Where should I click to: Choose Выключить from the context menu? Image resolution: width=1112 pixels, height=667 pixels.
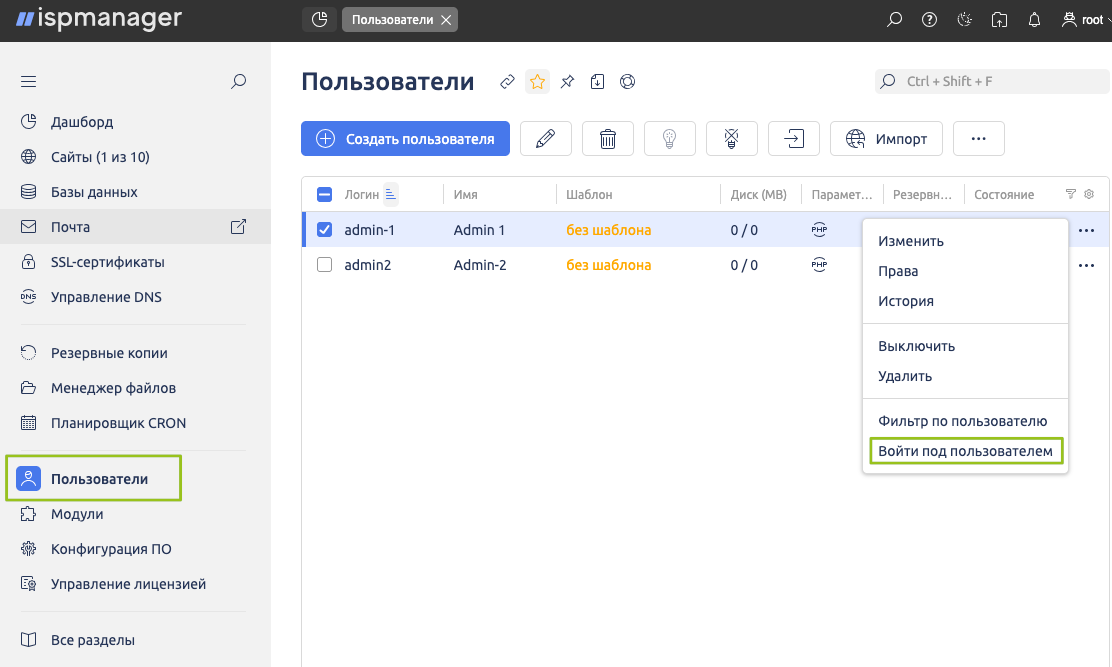coord(916,346)
